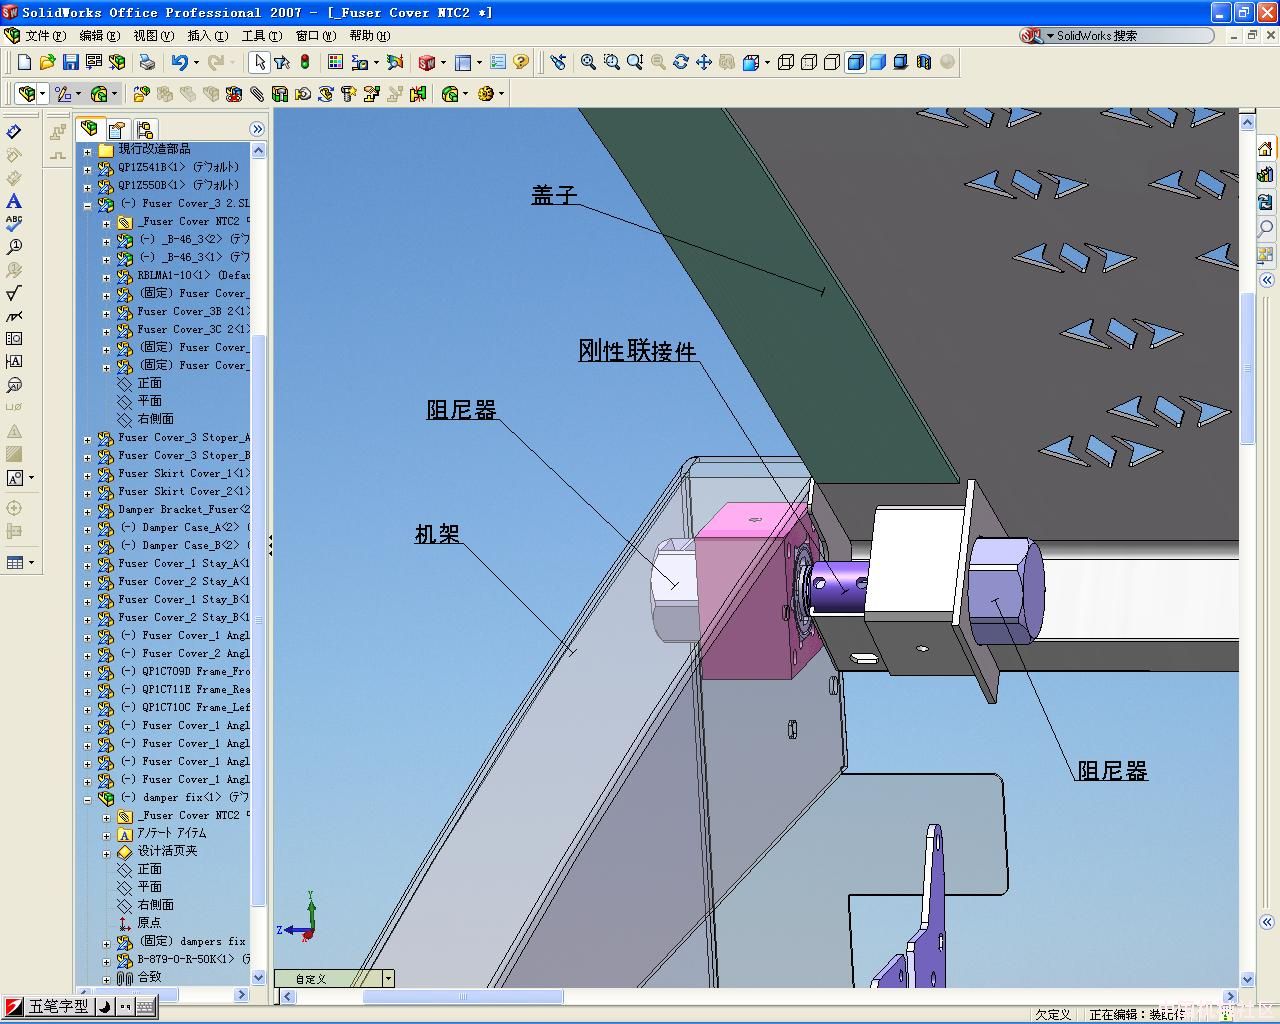The width and height of the screenshot is (1280, 1024).
Task: Select the Geometric Tolerance tool
Action: point(14,339)
